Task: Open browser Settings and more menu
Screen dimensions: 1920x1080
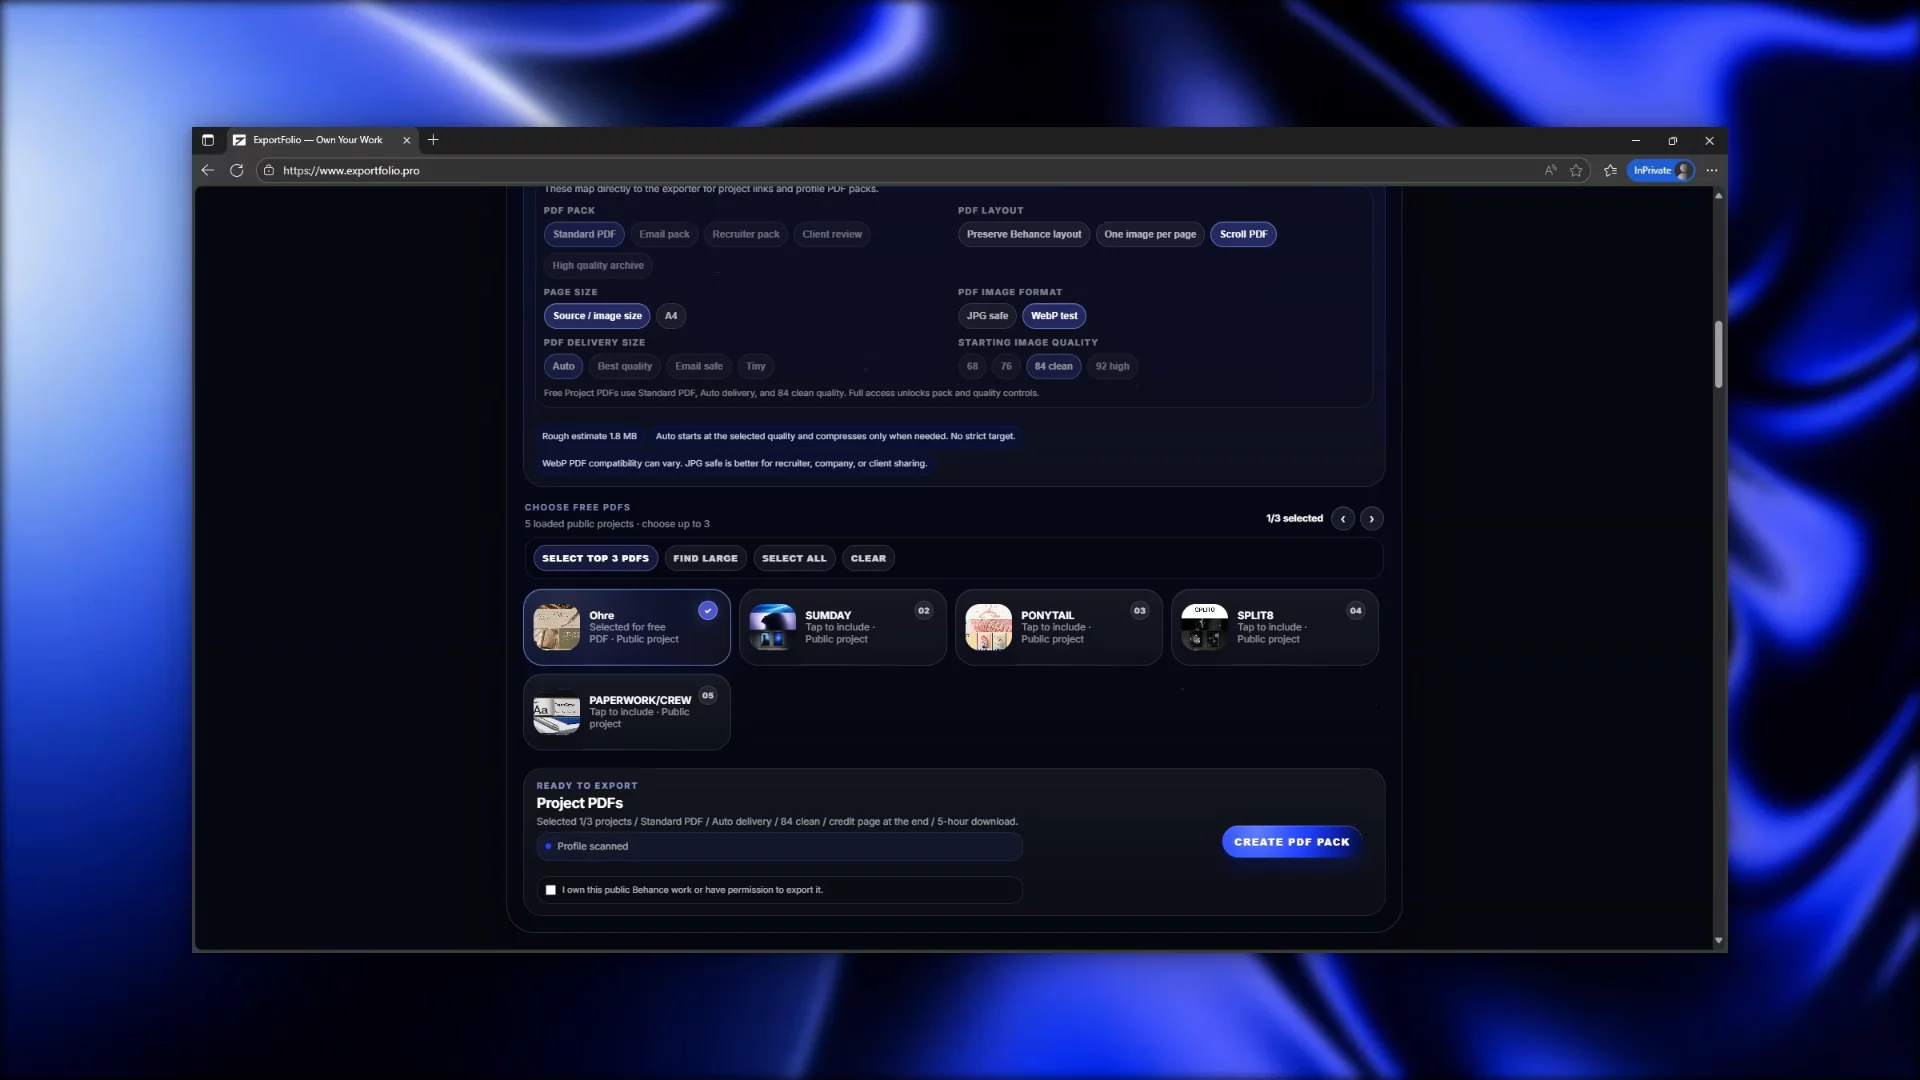Action: [1712, 171]
